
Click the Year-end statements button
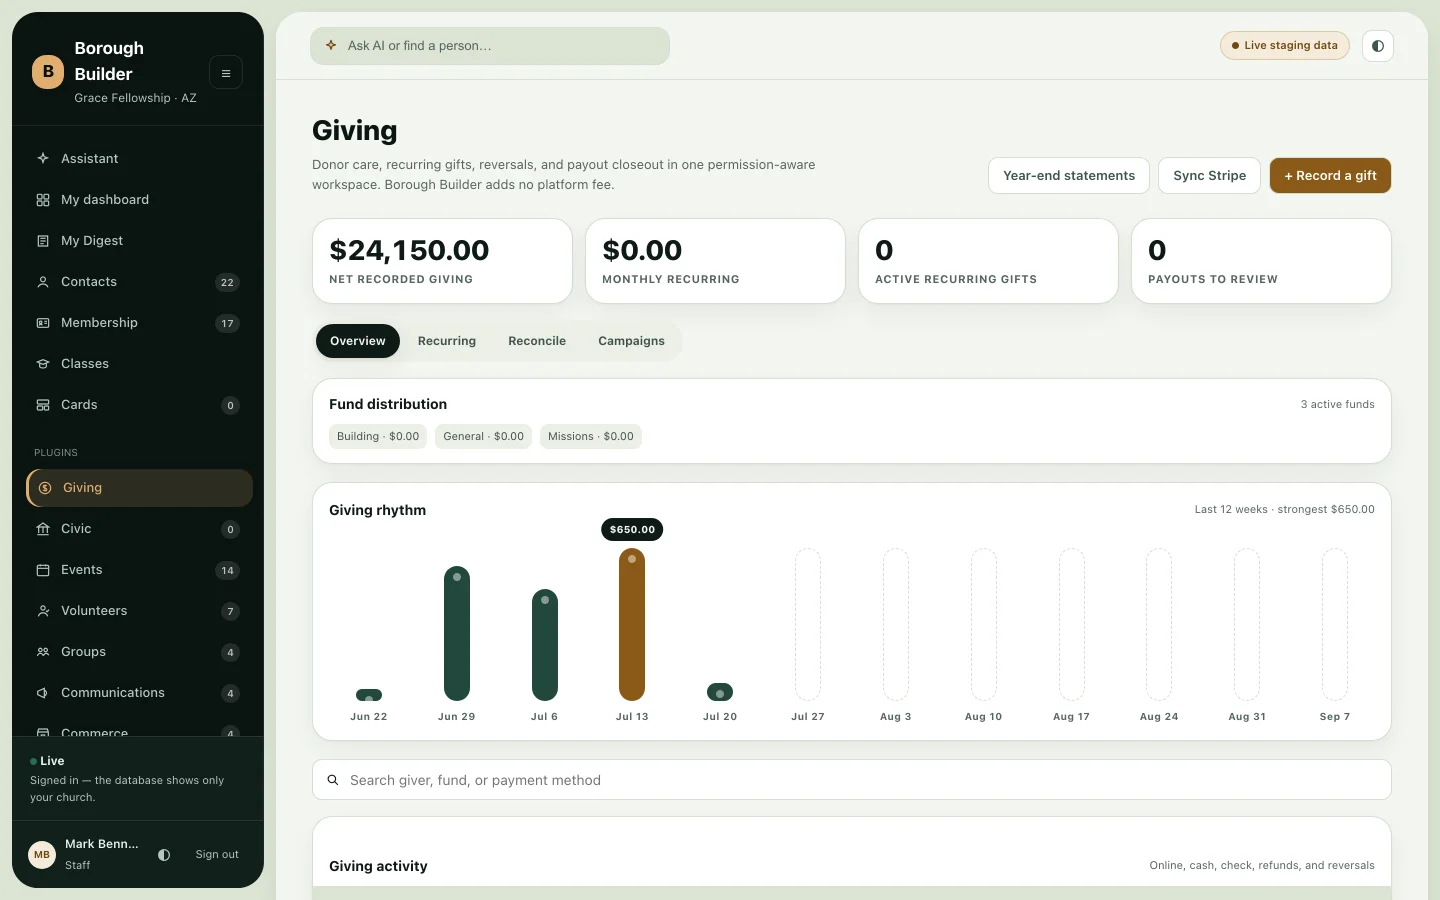point(1069,176)
